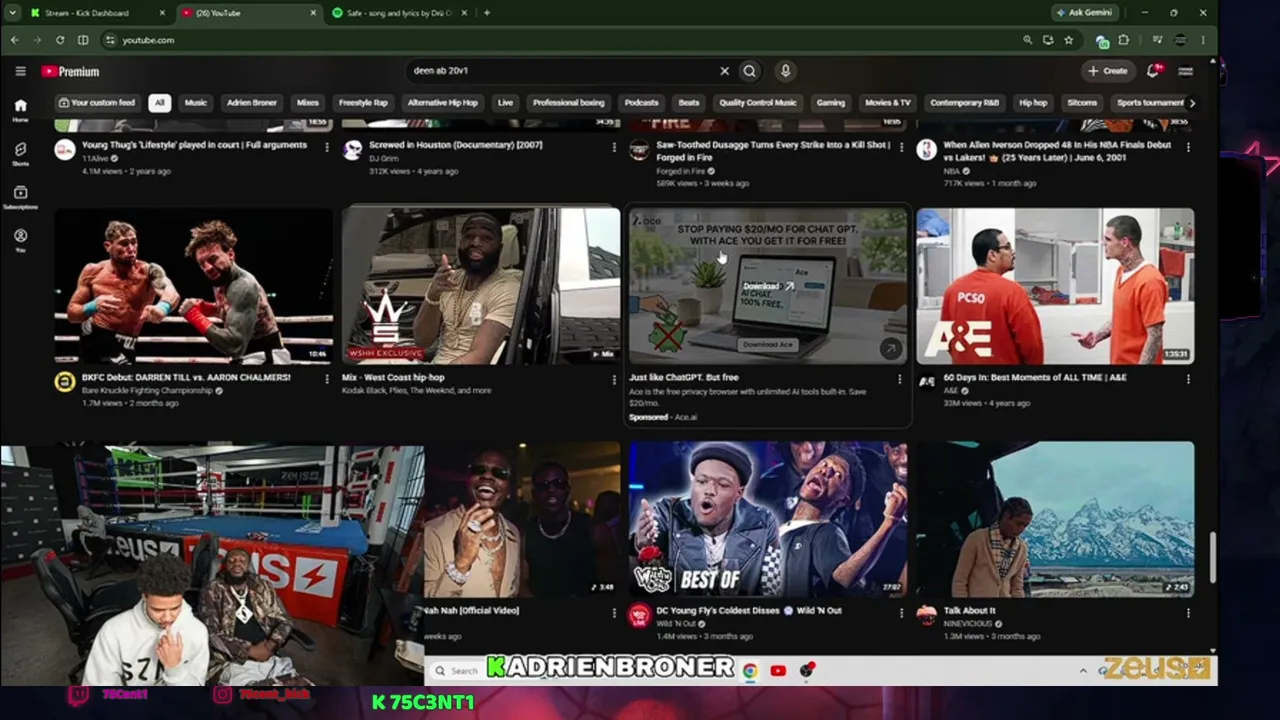This screenshot has height=720, width=1280.
Task: Open the Talk About It mountain thumbnail
Action: click(x=1055, y=519)
